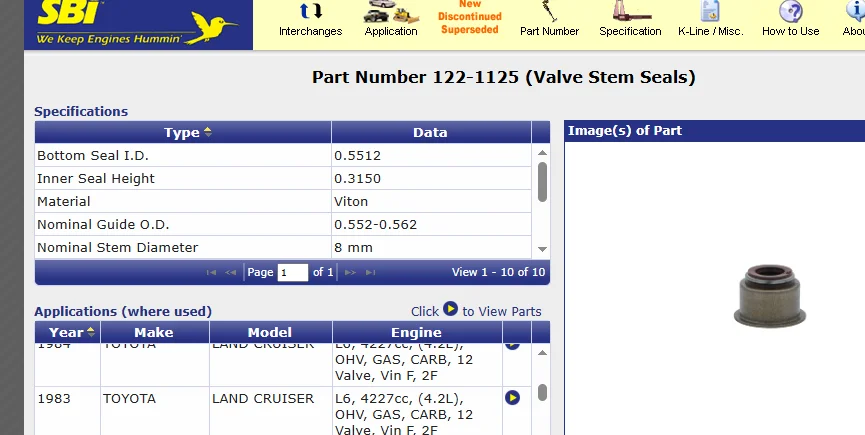Select the Nominal Stem Diameter row

[283, 247]
